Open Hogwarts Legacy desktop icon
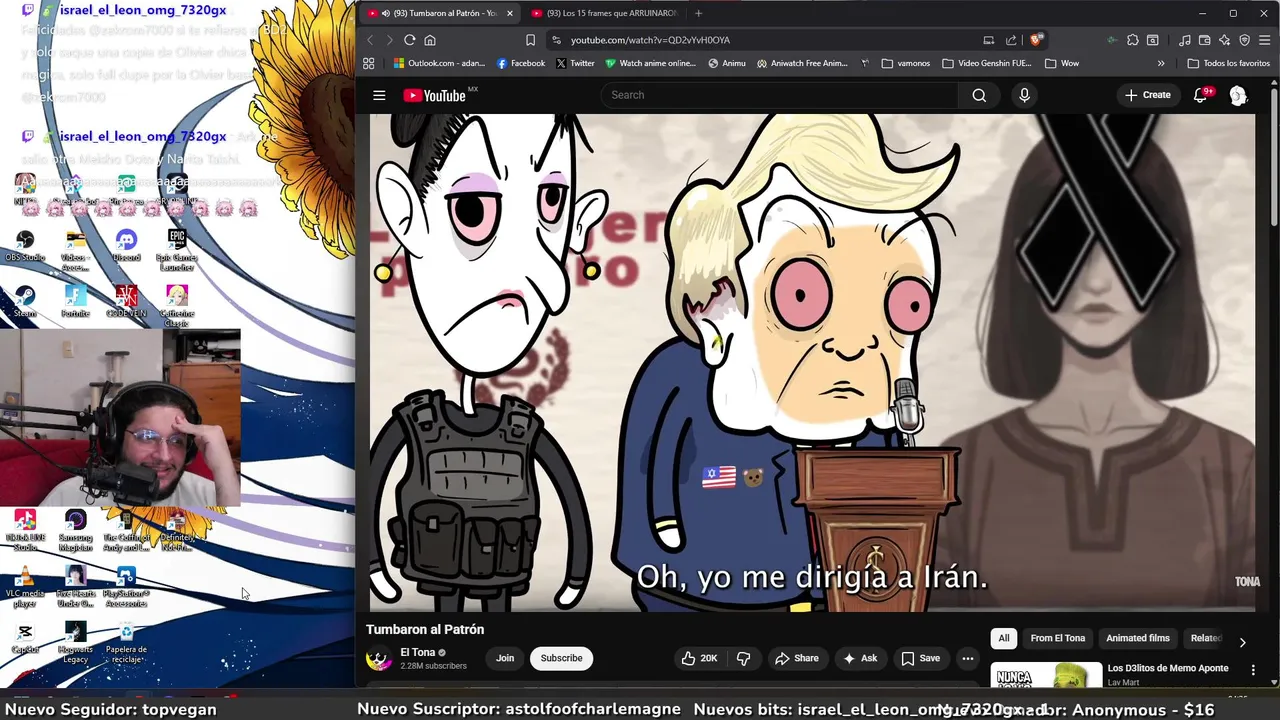This screenshot has height=720, width=1280. point(75,642)
